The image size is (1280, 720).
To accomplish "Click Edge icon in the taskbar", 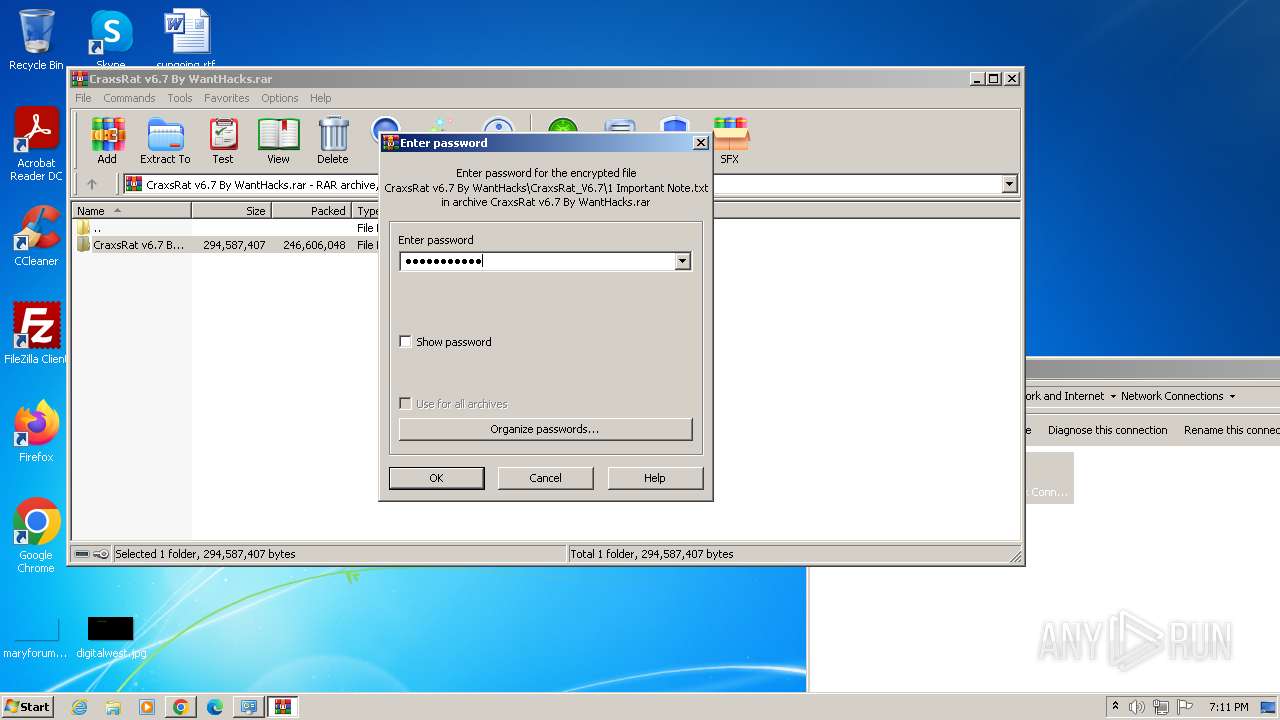I will (x=215, y=707).
